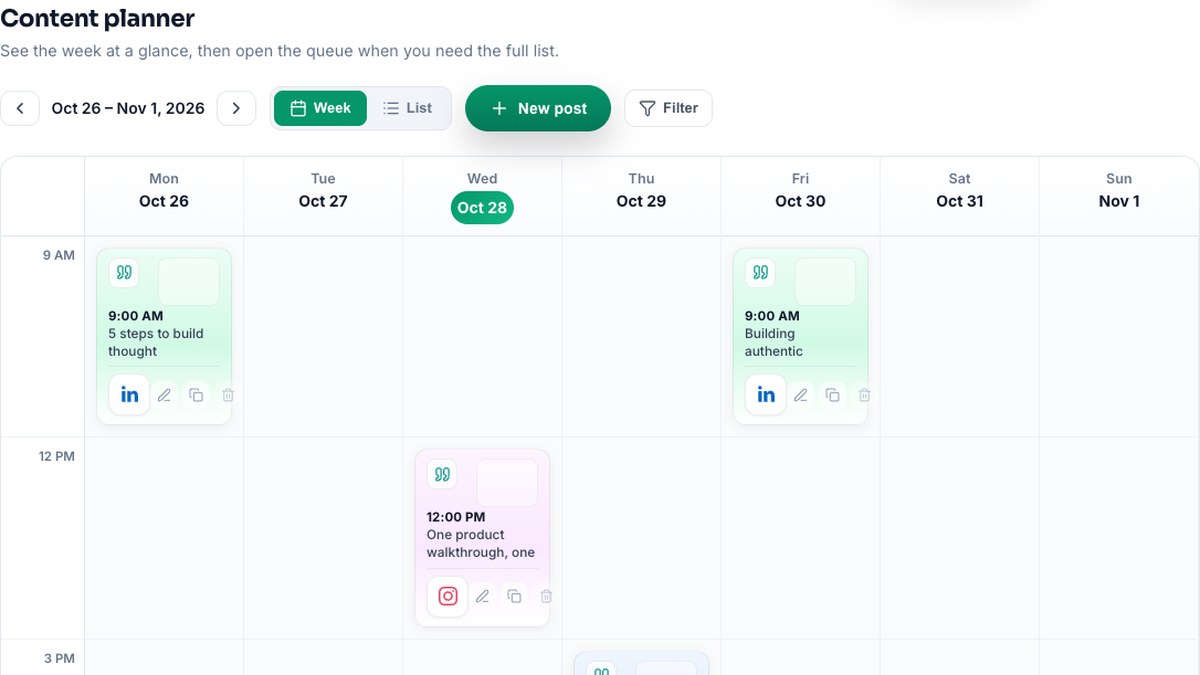Screen dimensions: 1200x675
Task: Open the thumbnail of Monday's 9:00 AM post
Action: point(189,281)
